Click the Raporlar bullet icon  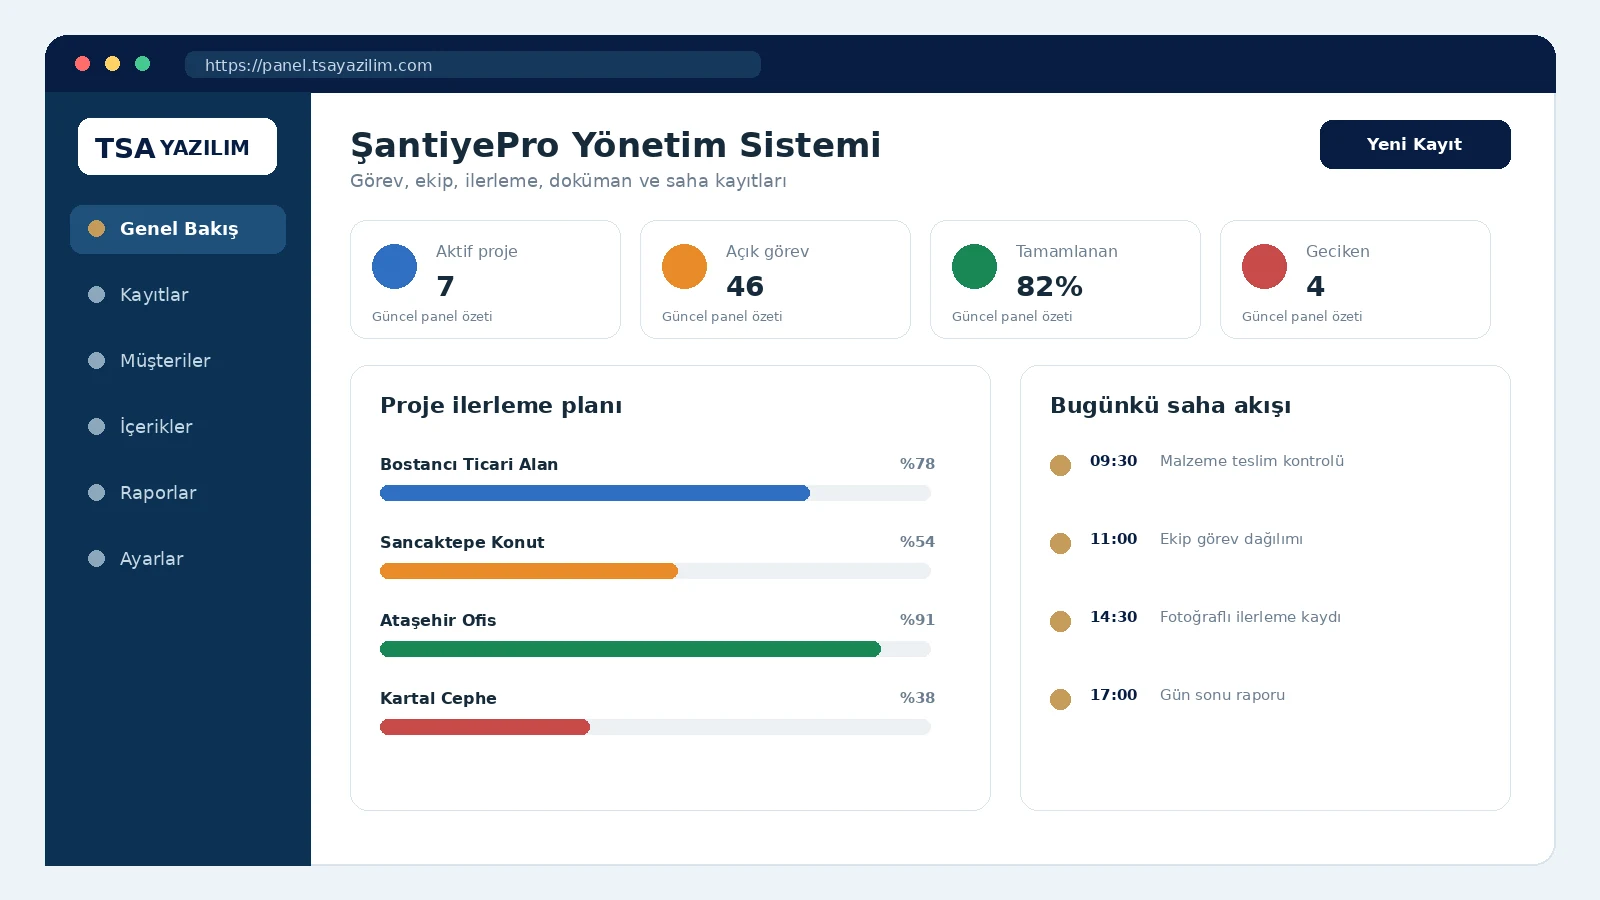coord(96,492)
